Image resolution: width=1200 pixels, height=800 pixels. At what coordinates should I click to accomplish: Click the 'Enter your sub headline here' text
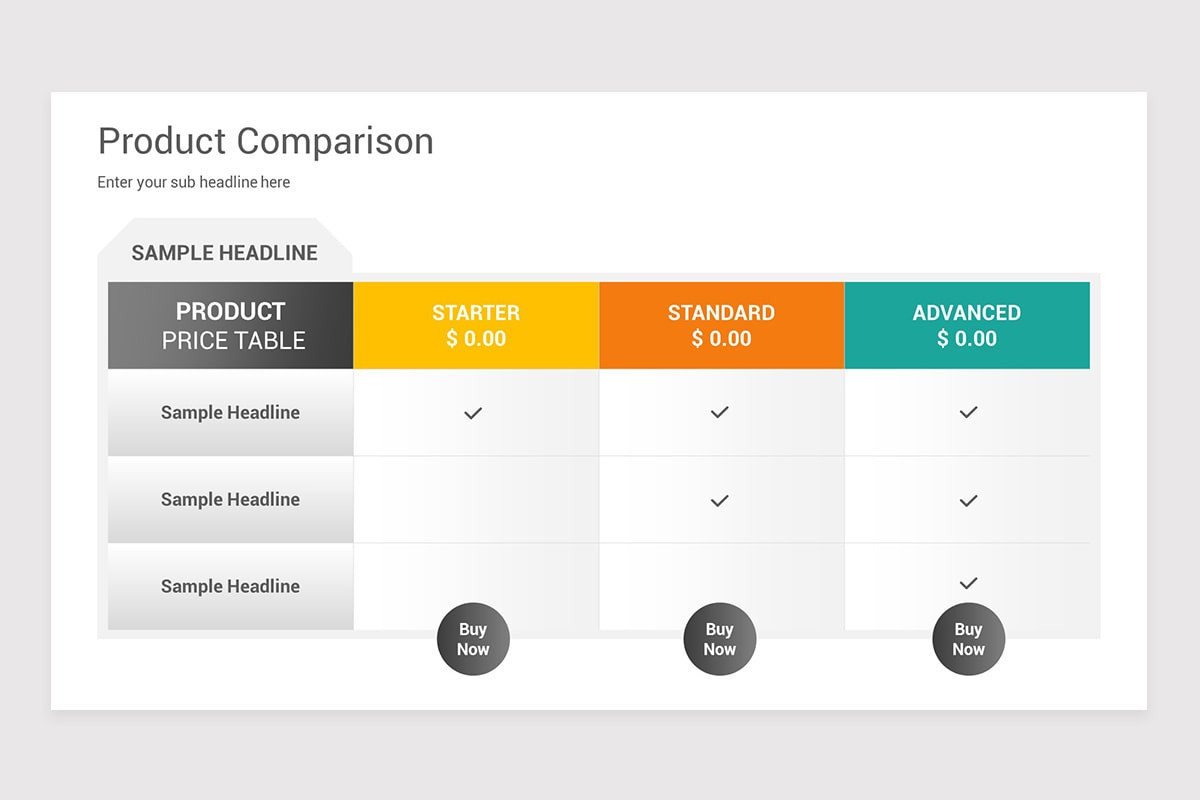click(194, 182)
